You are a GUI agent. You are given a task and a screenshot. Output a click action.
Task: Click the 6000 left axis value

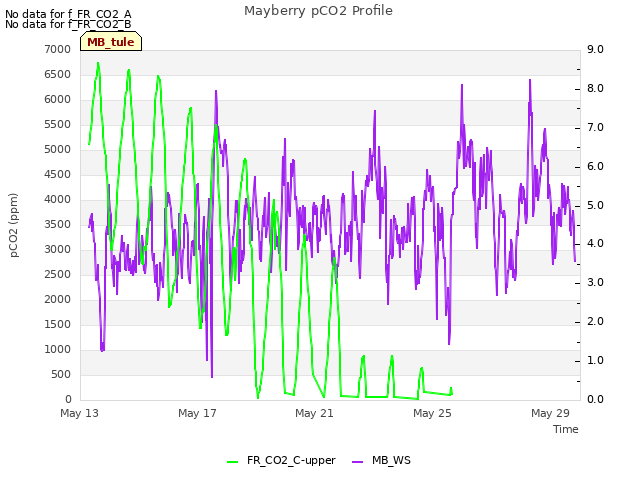point(58,100)
